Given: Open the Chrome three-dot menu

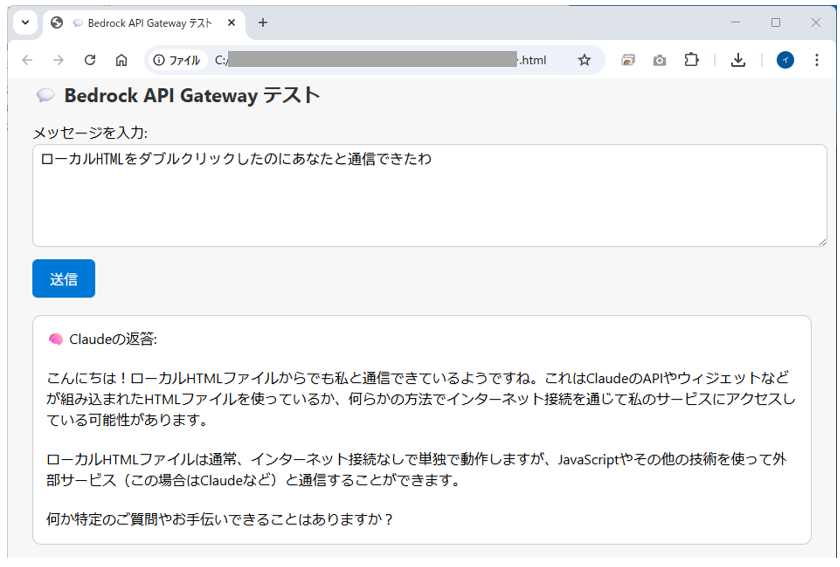Looking at the screenshot, I should point(816,60).
